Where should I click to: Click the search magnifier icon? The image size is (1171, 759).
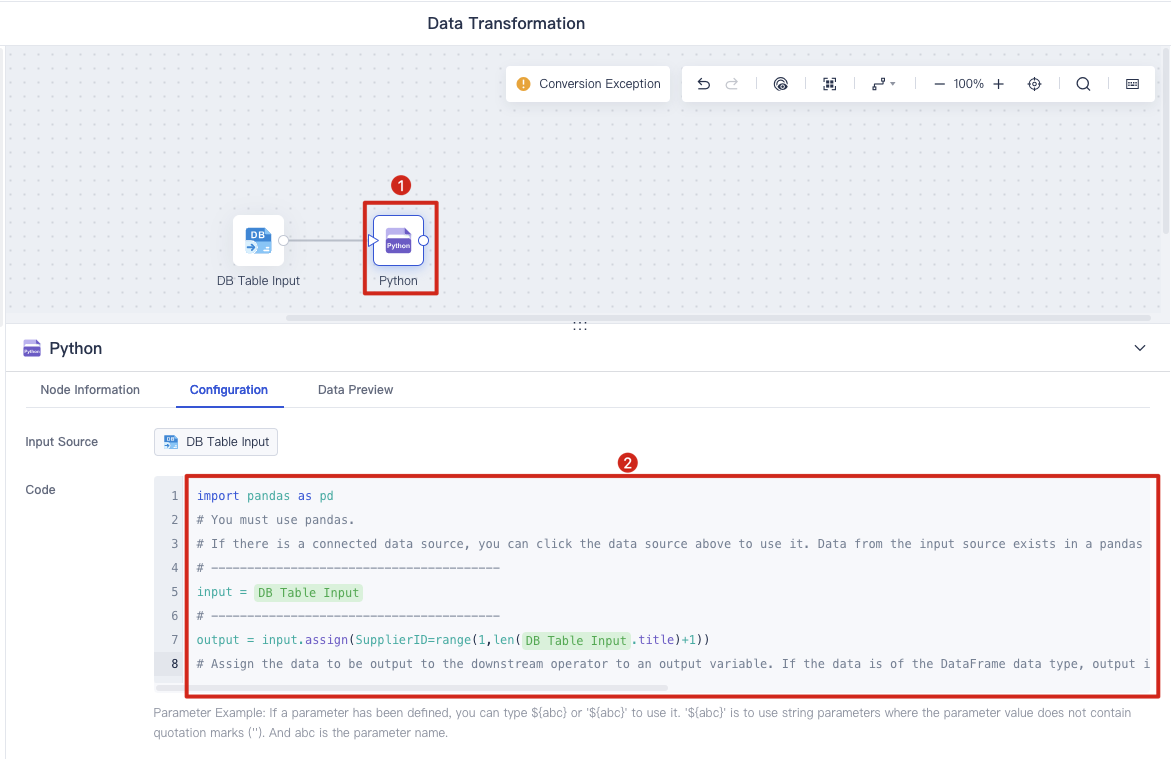[x=1083, y=84]
